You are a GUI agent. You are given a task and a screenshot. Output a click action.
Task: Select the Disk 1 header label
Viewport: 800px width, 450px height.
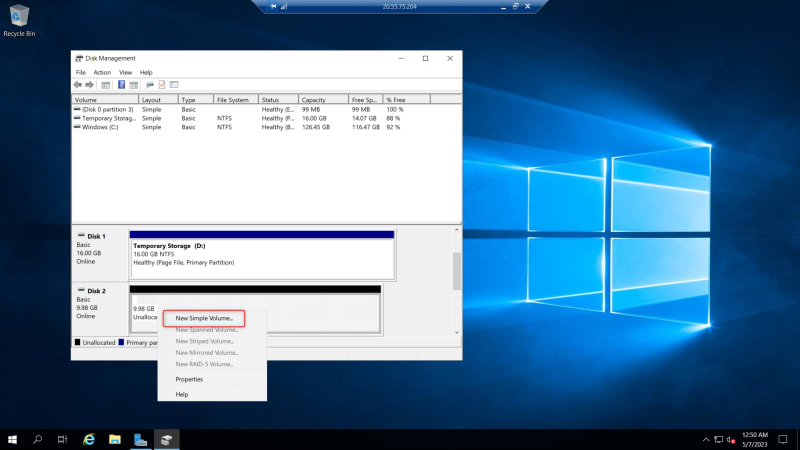pyautogui.click(x=96, y=236)
